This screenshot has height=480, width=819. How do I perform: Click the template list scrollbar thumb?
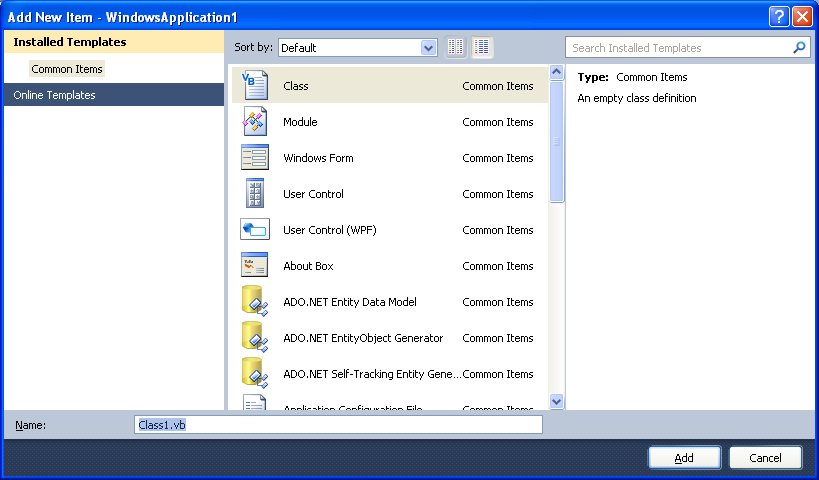(557, 141)
